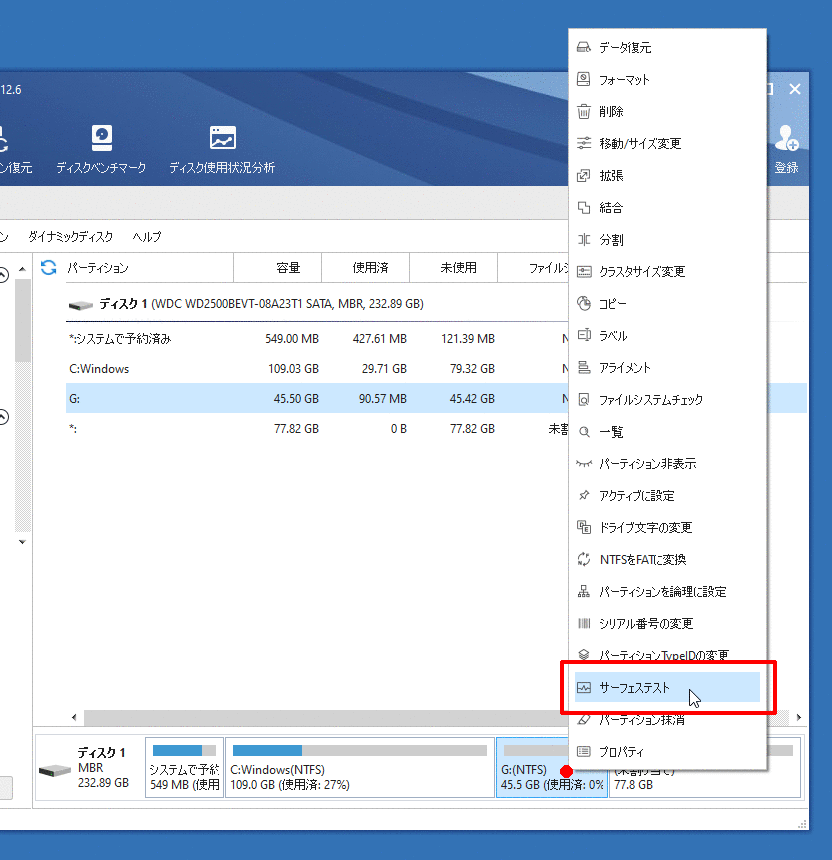The image size is (832, 860).
Task: Click the refresh icon beside パーティション header
Action: point(48,268)
